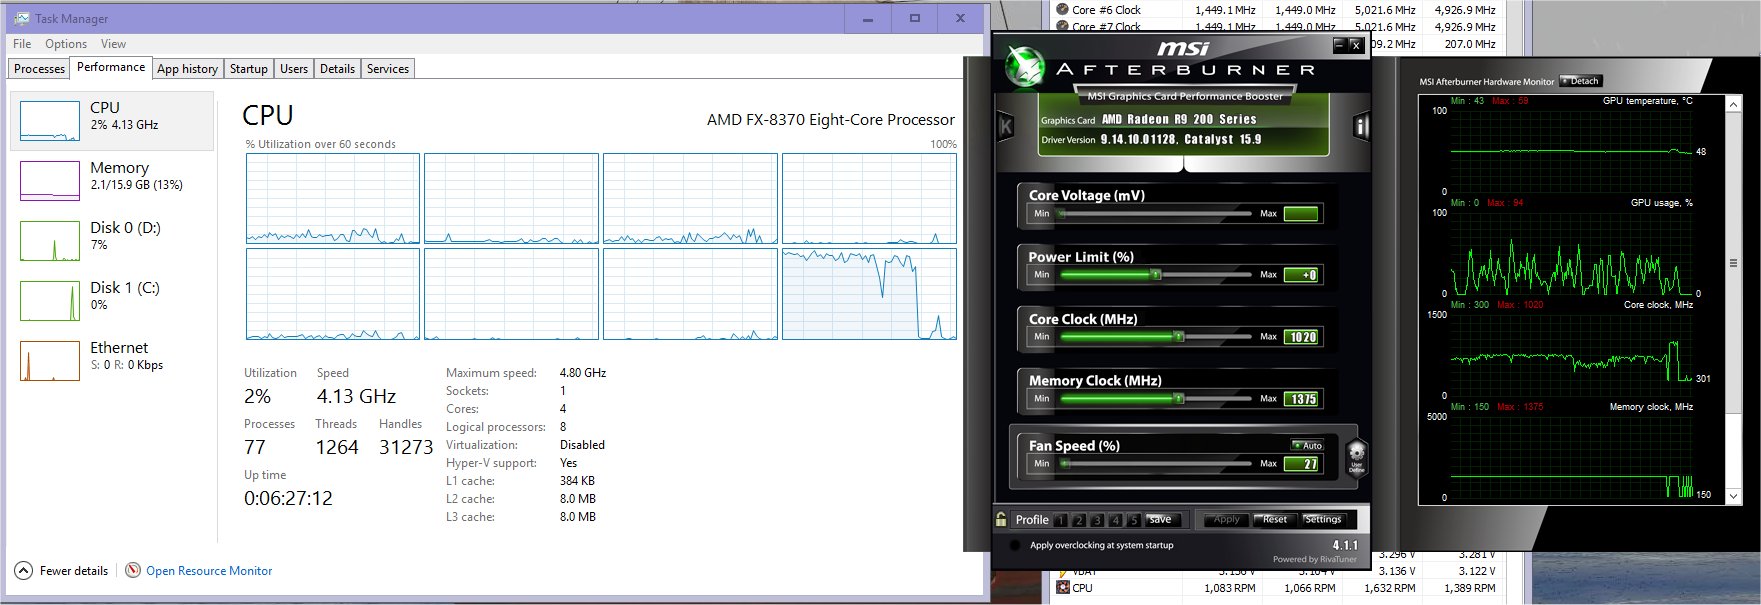Select Afterburner profile slot 1
Image resolution: width=1761 pixels, height=605 pixels.
(x=1061, y=520)
